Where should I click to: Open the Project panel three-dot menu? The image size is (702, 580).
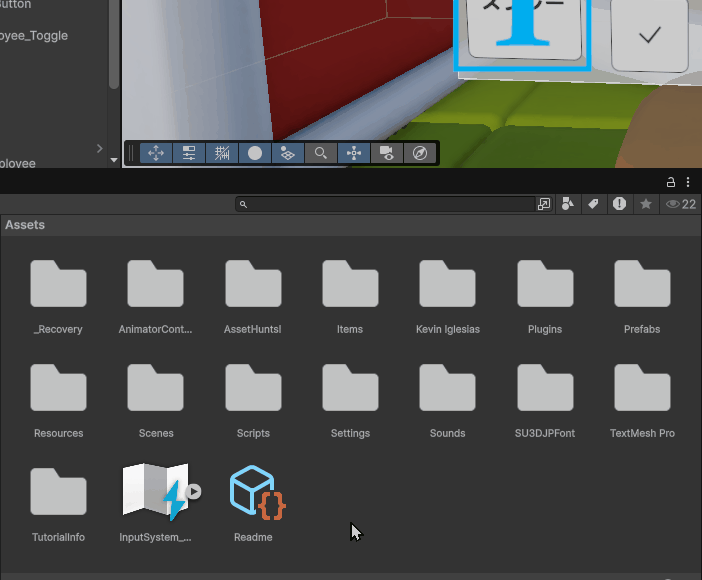tap(688, 182)
